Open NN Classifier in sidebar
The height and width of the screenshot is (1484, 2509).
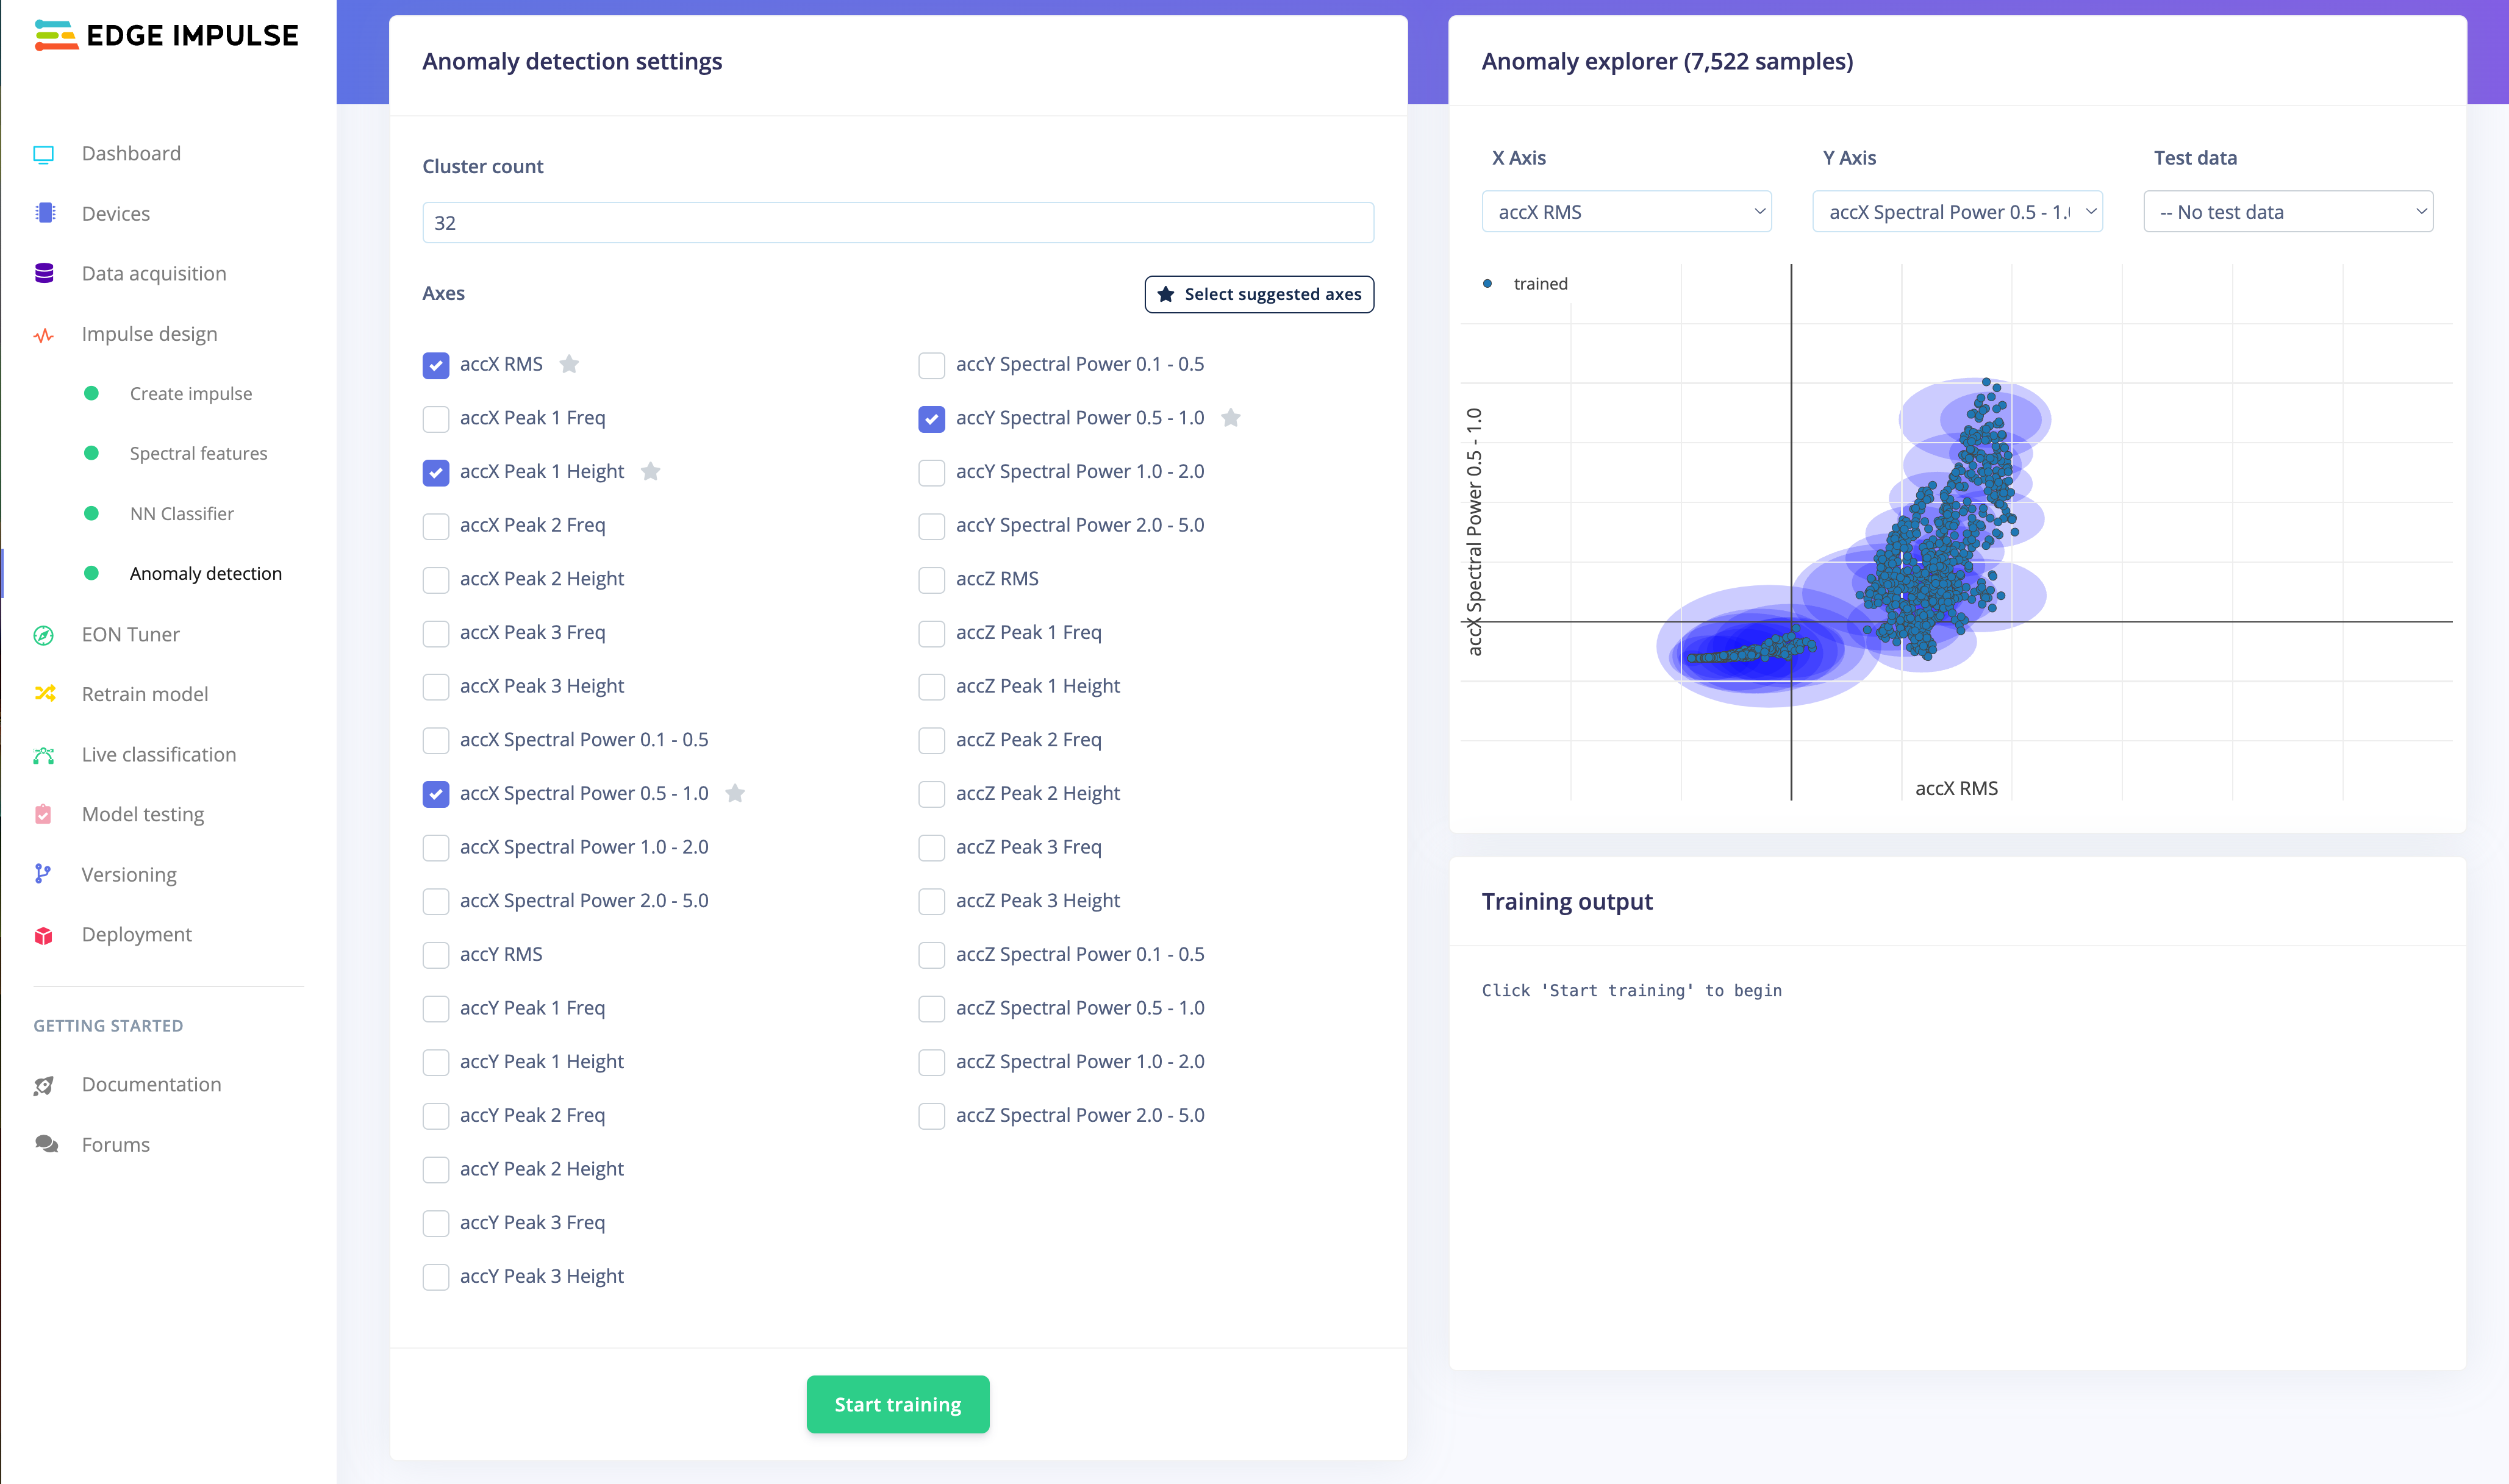pyautogui.click(x=181, y=514)
